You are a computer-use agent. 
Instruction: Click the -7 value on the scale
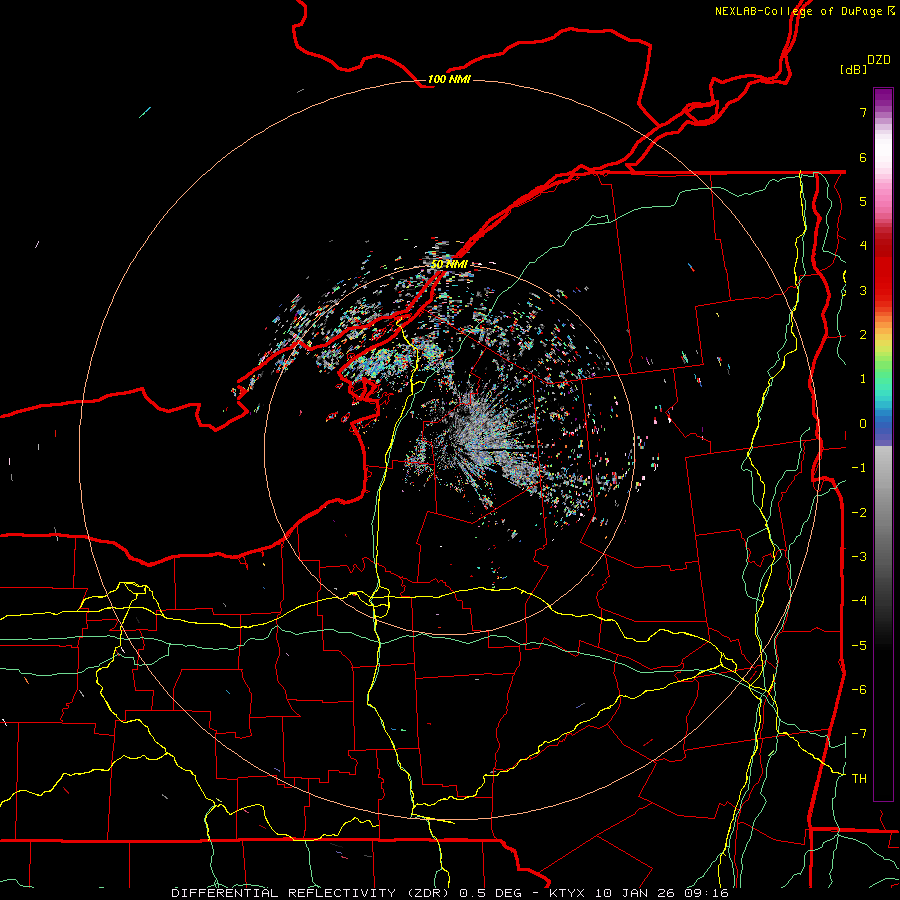(x=859, y=734)
